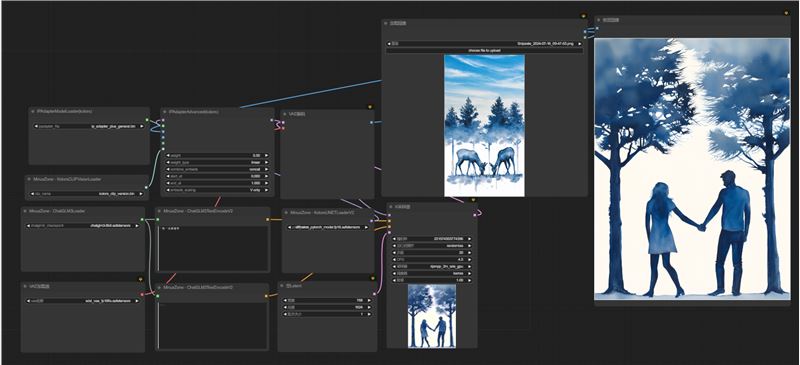Viewport: 800px width, 365px height.
Task: Open the sampler combo showing dpmpp_2m_sde_gpu
Action: tap(432, 266)
